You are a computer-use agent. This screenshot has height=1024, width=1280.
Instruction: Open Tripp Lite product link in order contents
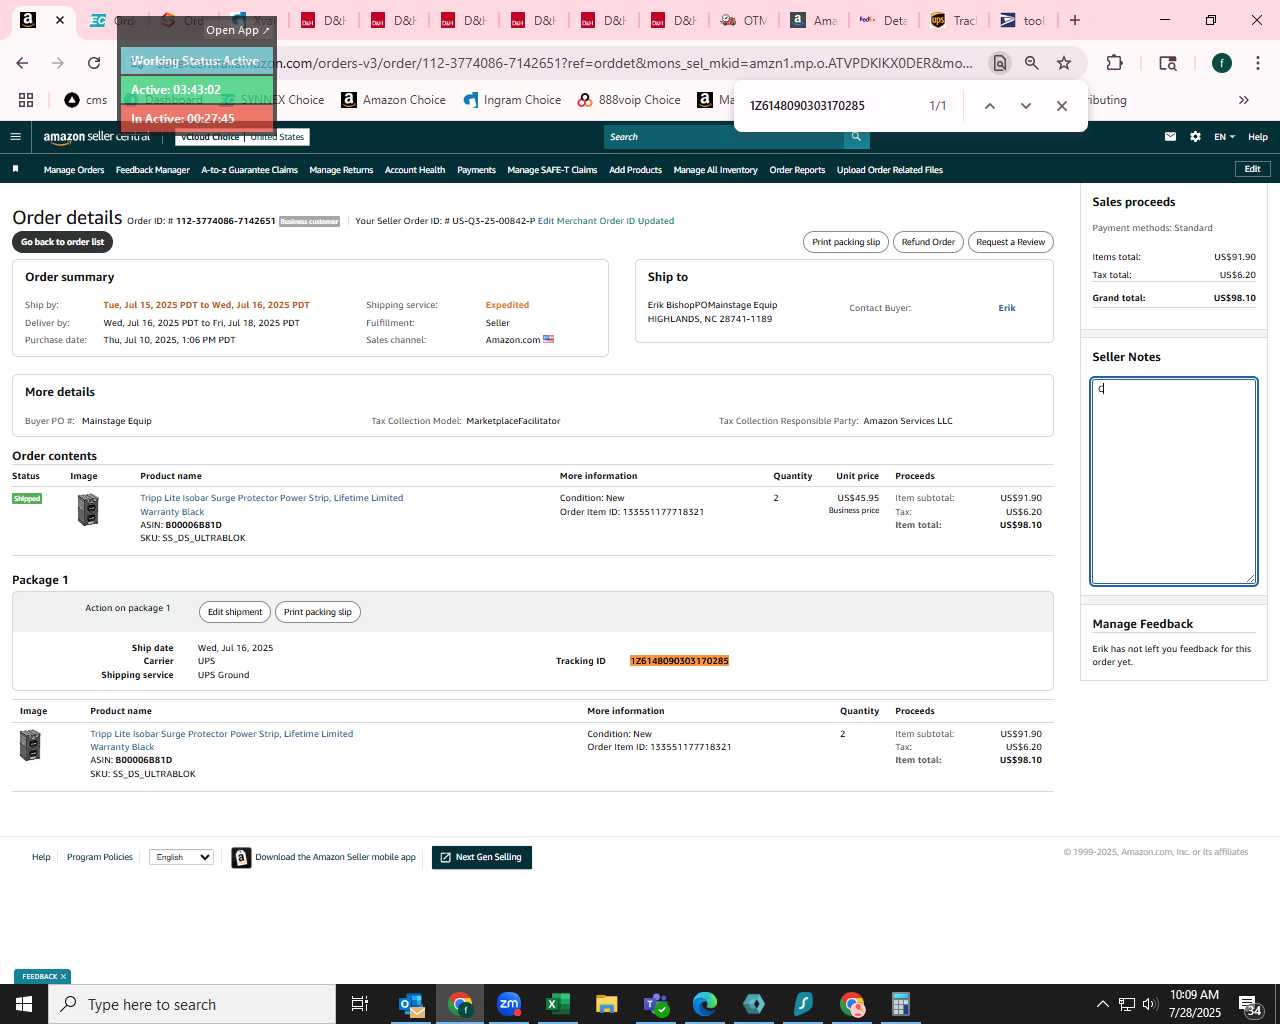pyautogui.click(x=272, y=504)
